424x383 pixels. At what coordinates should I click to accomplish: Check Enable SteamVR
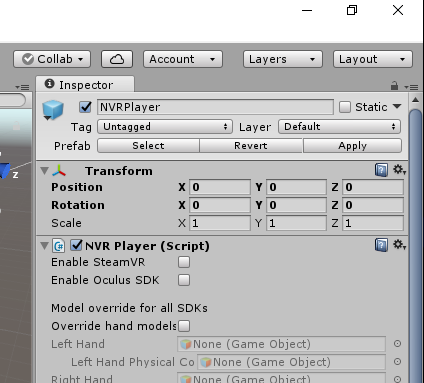pyautogui.click(x=184, y=262)
